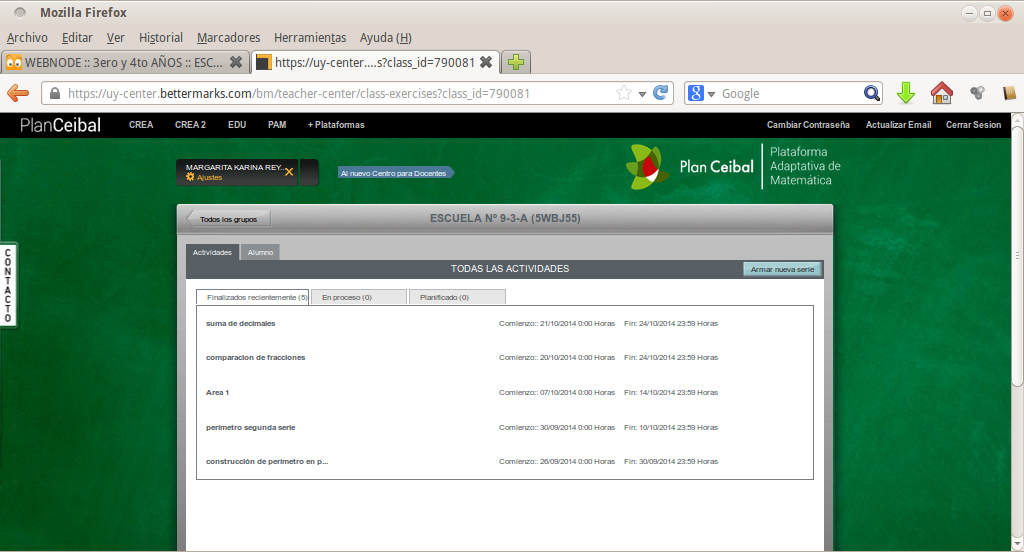This screenshot has height=552, width=1024.
Task: Click the magnifier search icon in the Google box
Action: (x=872, y=93)
